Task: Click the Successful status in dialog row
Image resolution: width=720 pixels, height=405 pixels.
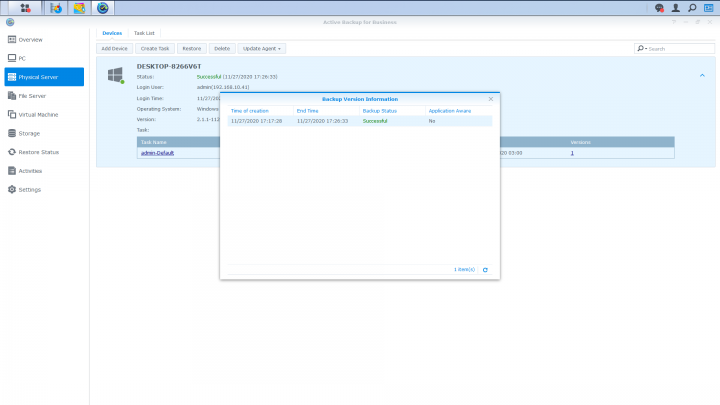Action: coord(375,121)
